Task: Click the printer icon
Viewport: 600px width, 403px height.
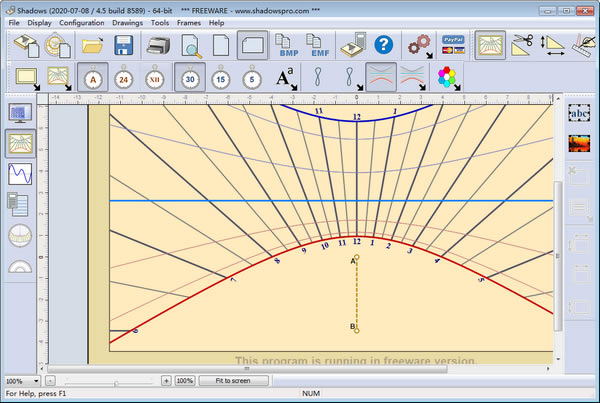Action: point(159,45)
